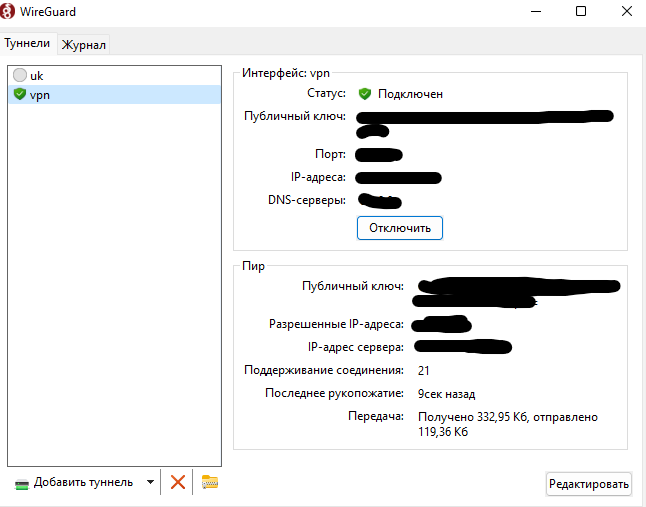Image resolution: width=646 pixels, height=507 pixels.
Task: Select the vpn tunnel row
Action: click(115, 94)
